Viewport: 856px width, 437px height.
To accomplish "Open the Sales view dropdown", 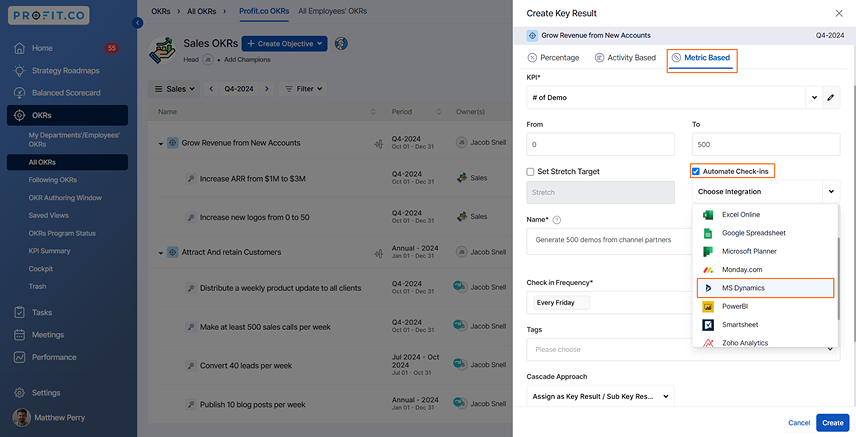I will [x=175, y=88].
